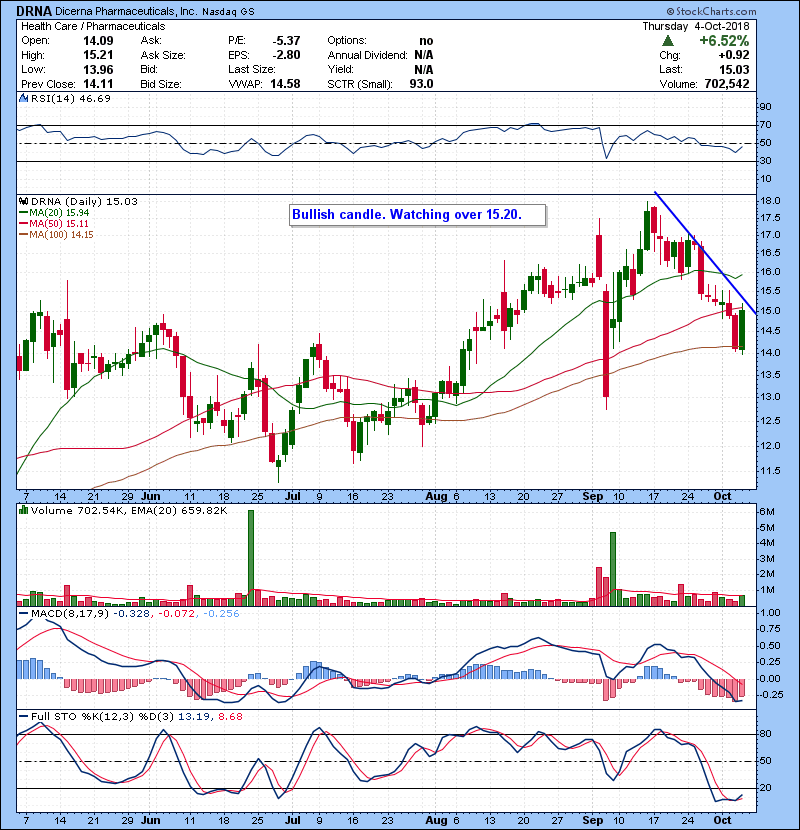Click the +6.52% percent change value

coord(724,41)
